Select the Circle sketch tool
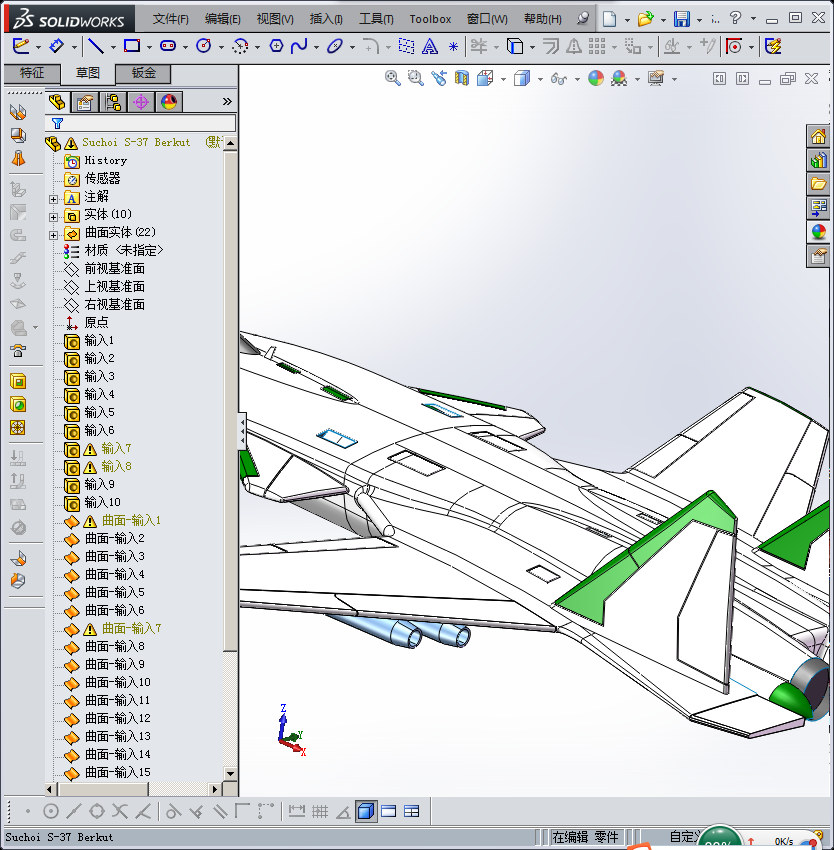The height and width of the screenshot is (850, 834). click(204, 46)
